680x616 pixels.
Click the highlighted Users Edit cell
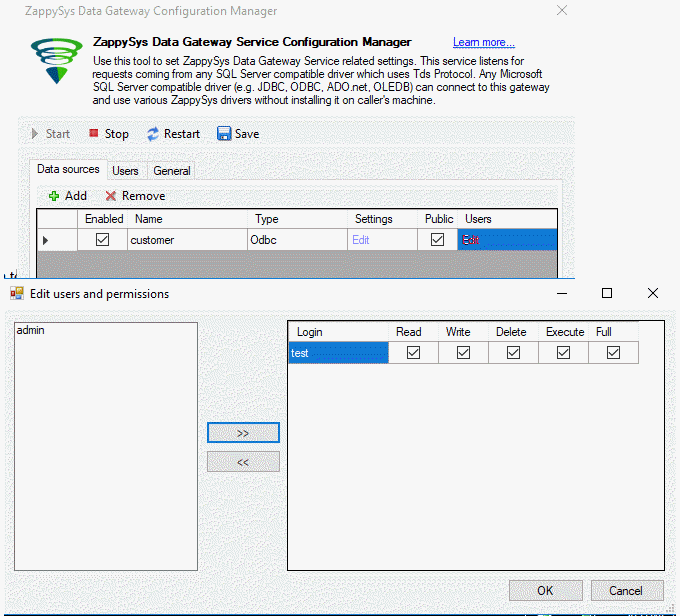point(507,240)
